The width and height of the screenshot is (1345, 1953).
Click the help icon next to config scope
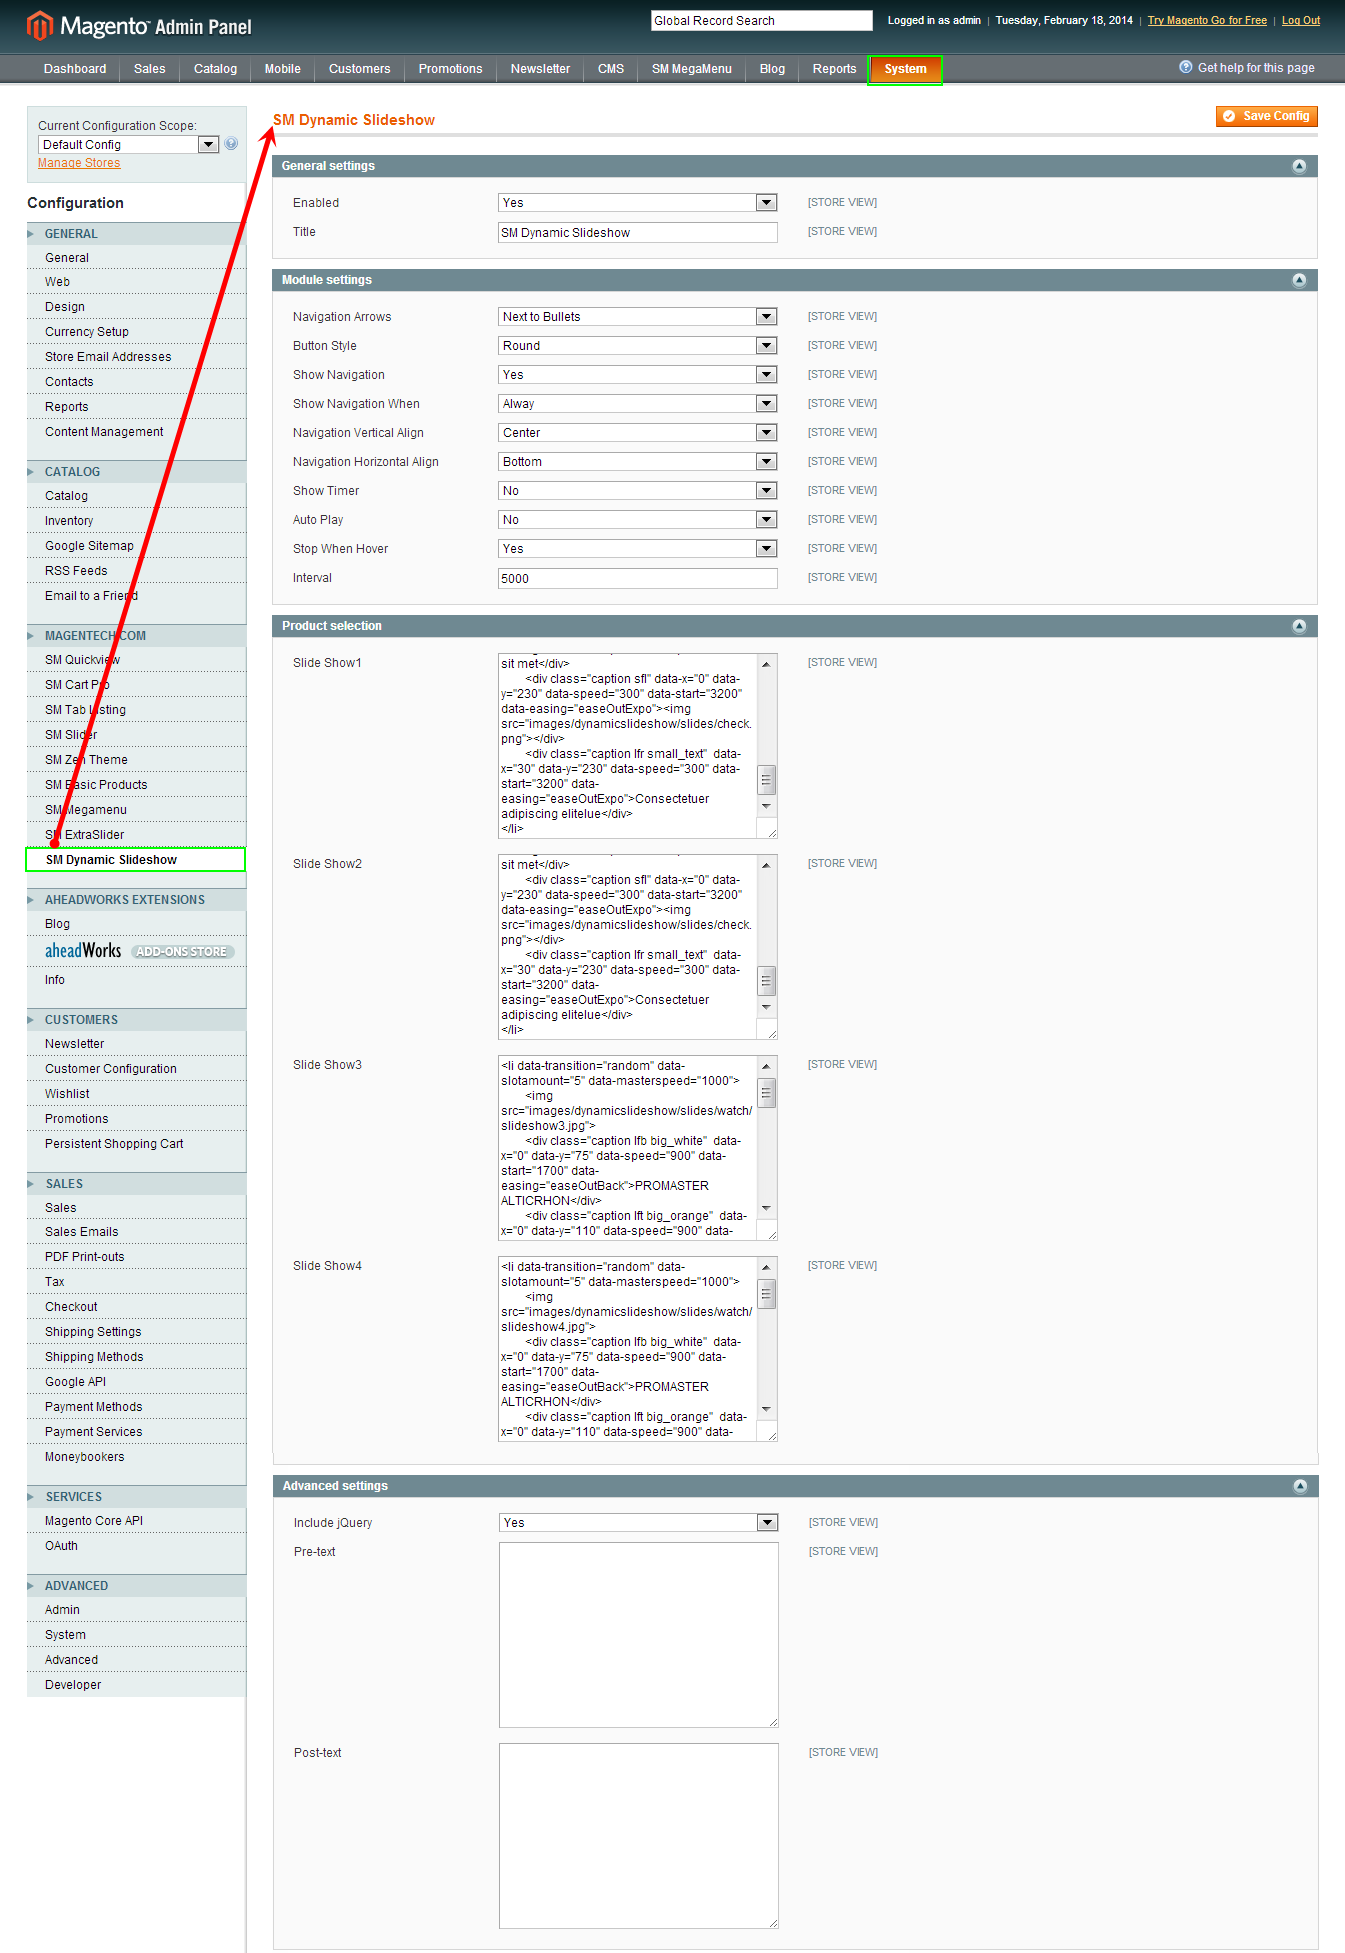[x=231, y=144]
